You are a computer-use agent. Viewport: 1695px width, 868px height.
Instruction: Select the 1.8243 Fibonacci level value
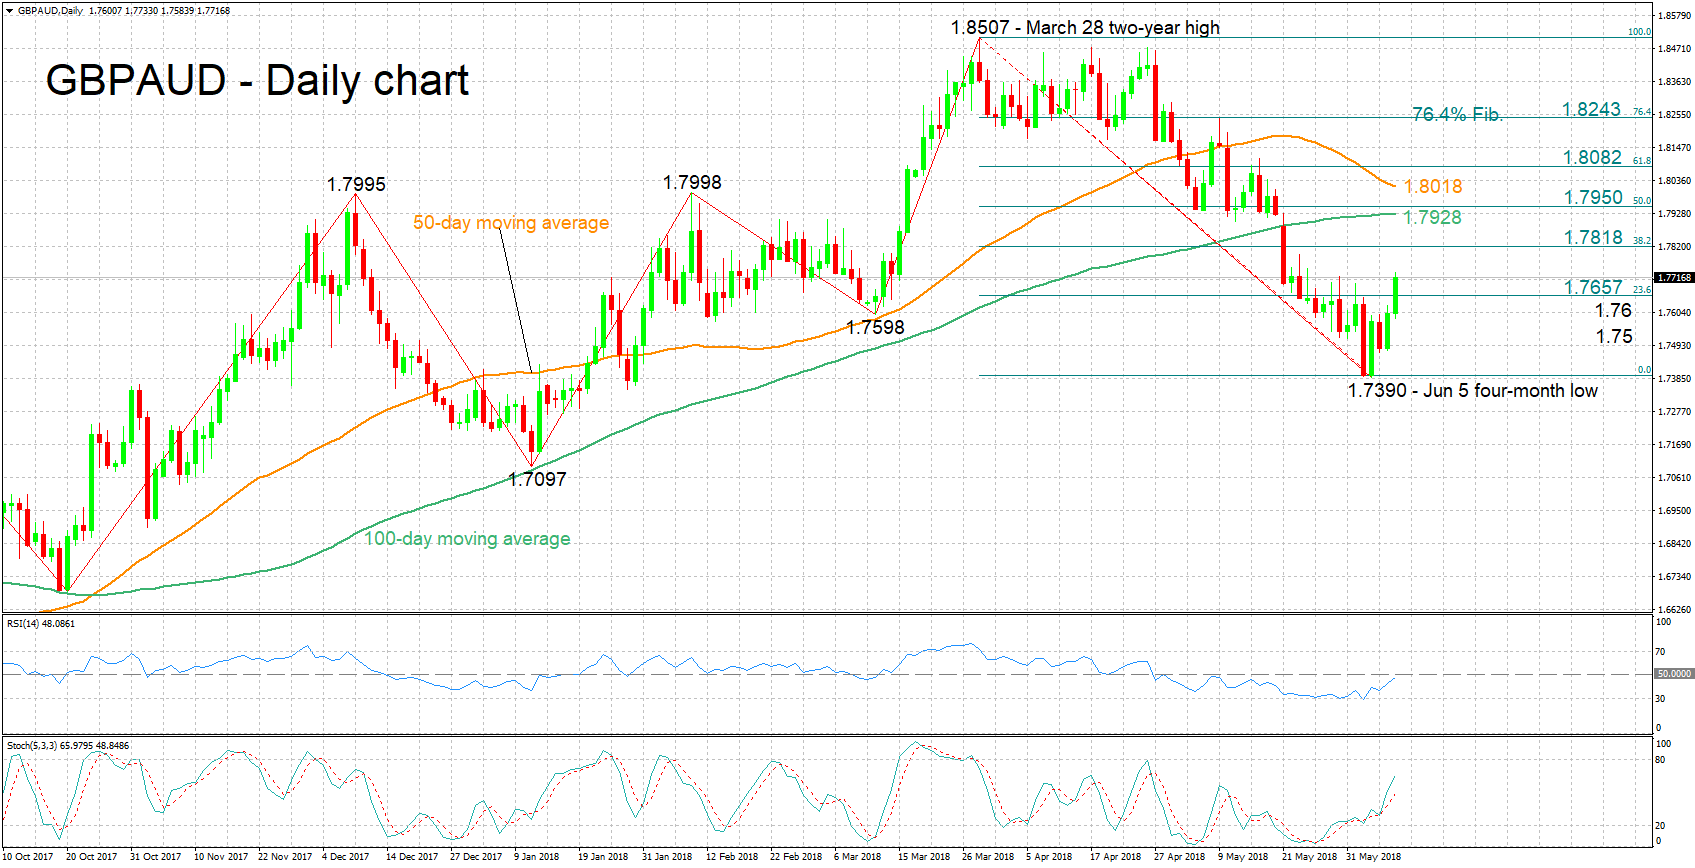point(1591,109)
